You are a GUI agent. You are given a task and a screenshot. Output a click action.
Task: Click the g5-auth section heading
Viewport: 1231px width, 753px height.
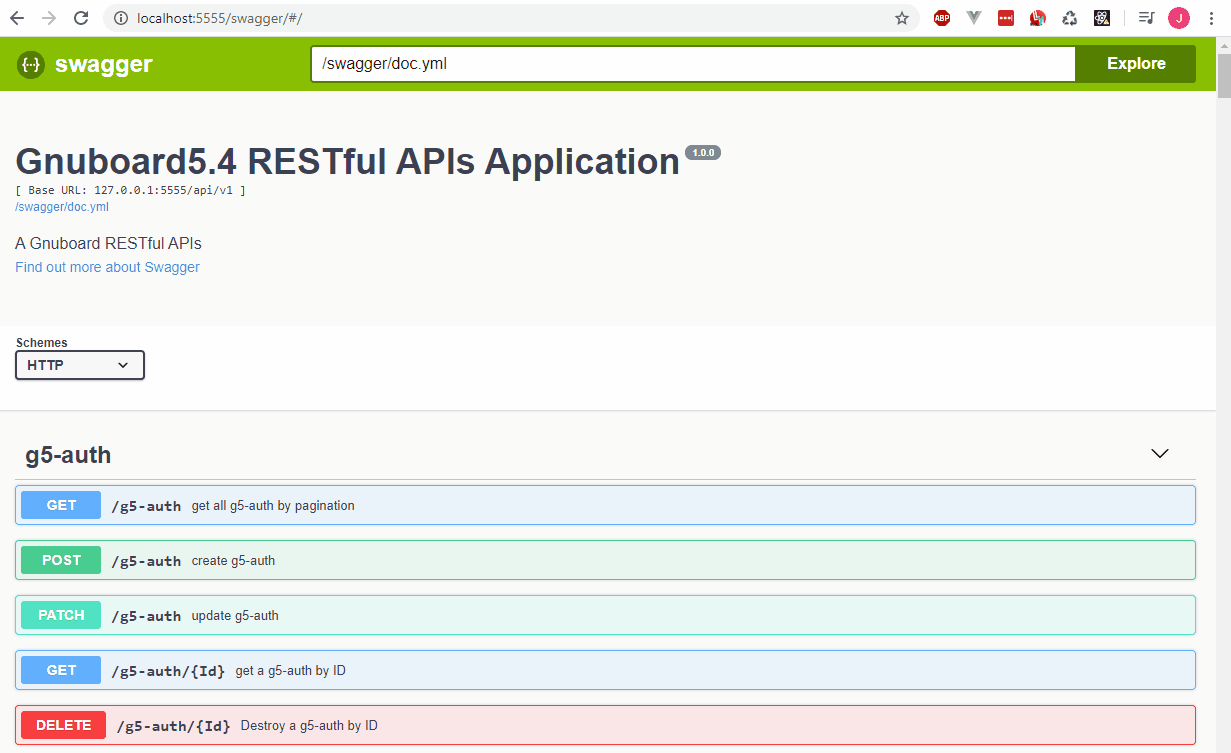tap(68, 455)
